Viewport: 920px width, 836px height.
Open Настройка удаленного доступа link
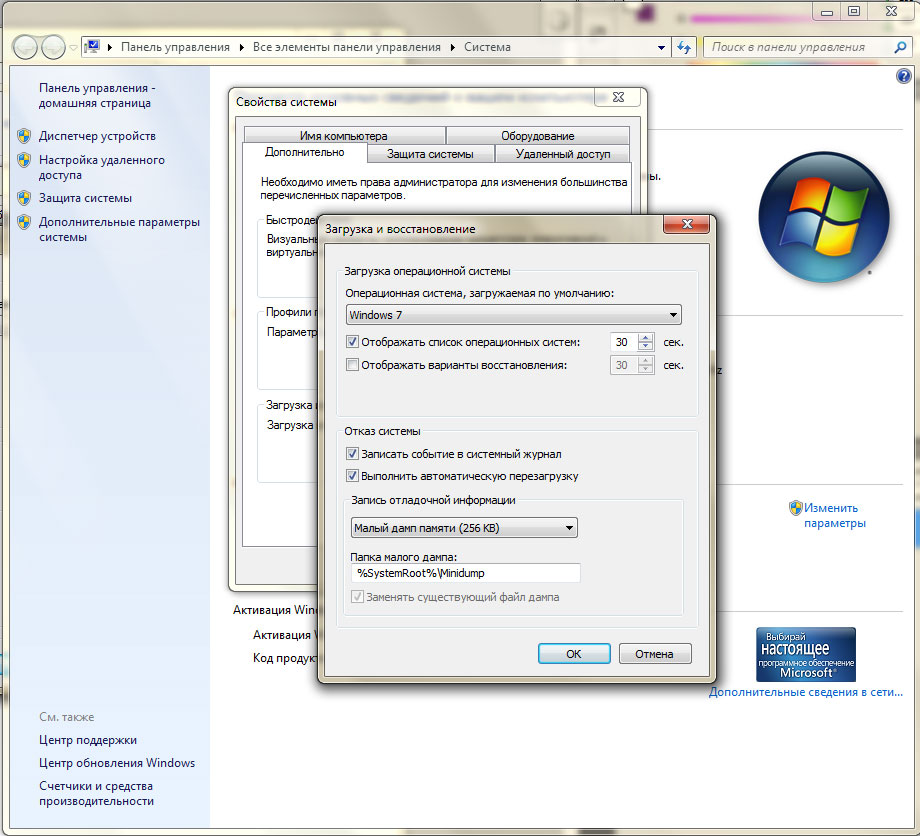(x=102, y=167)
